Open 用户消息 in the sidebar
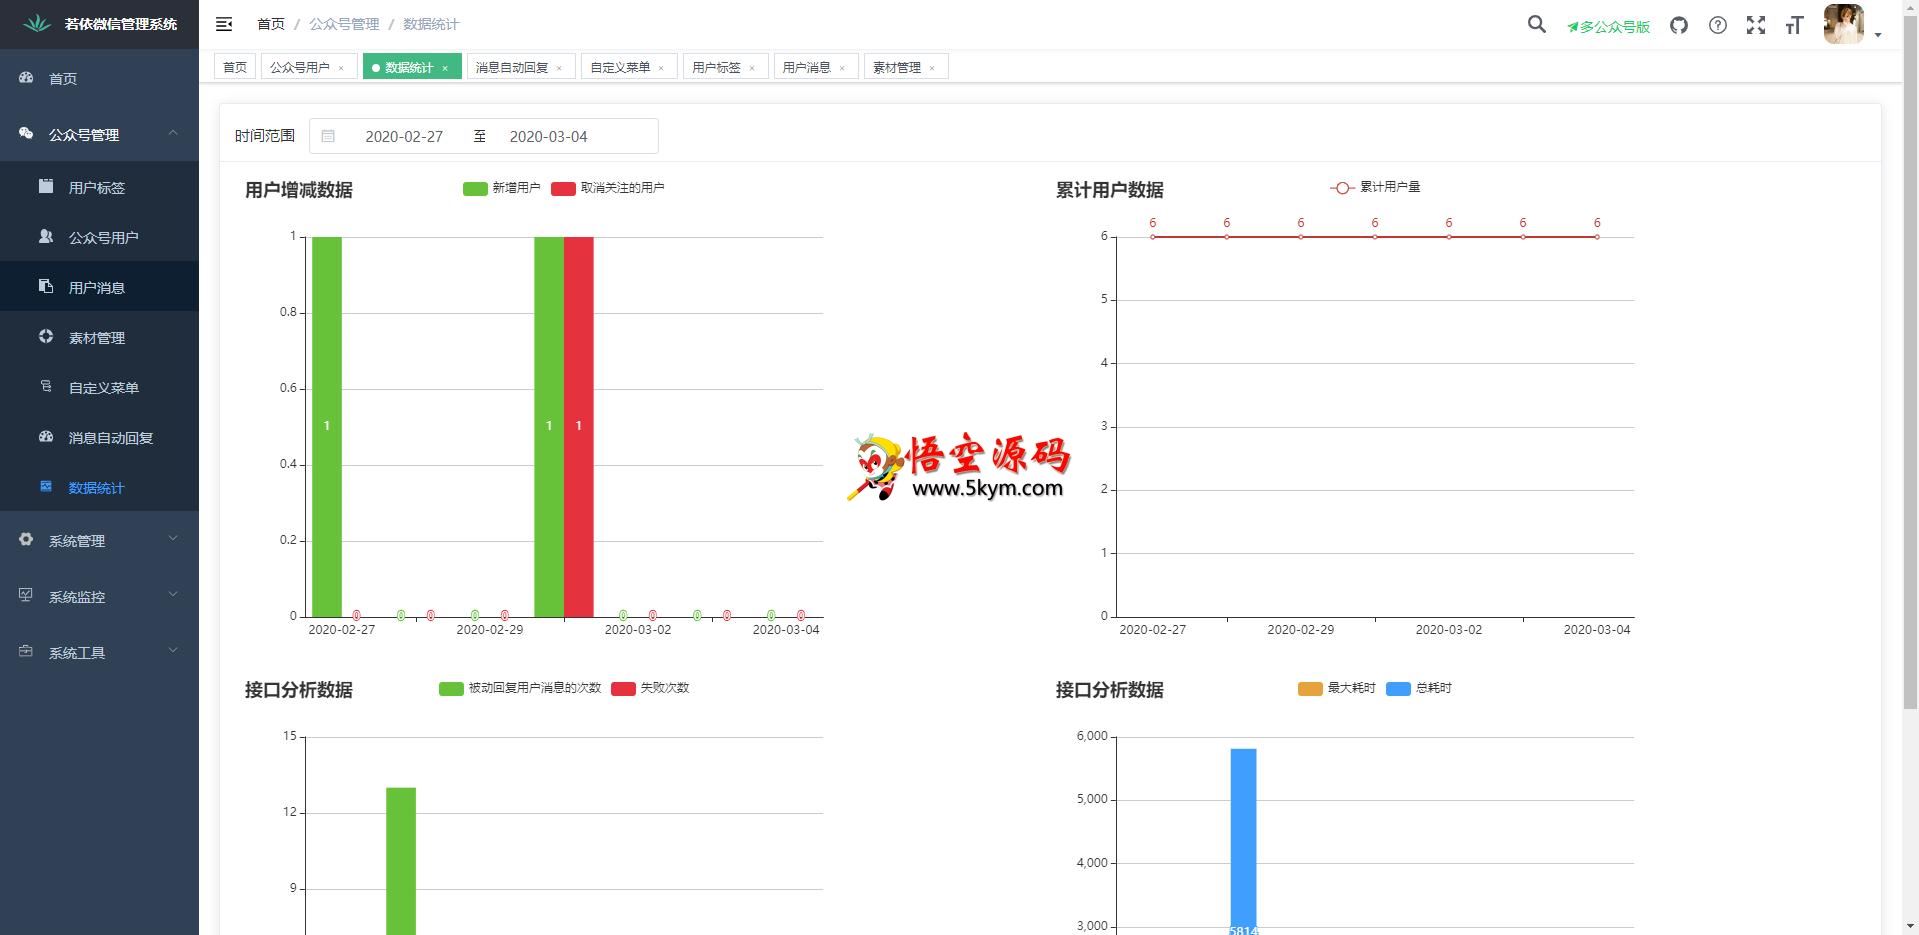The image size is (1919, 935). coord(99,287)
